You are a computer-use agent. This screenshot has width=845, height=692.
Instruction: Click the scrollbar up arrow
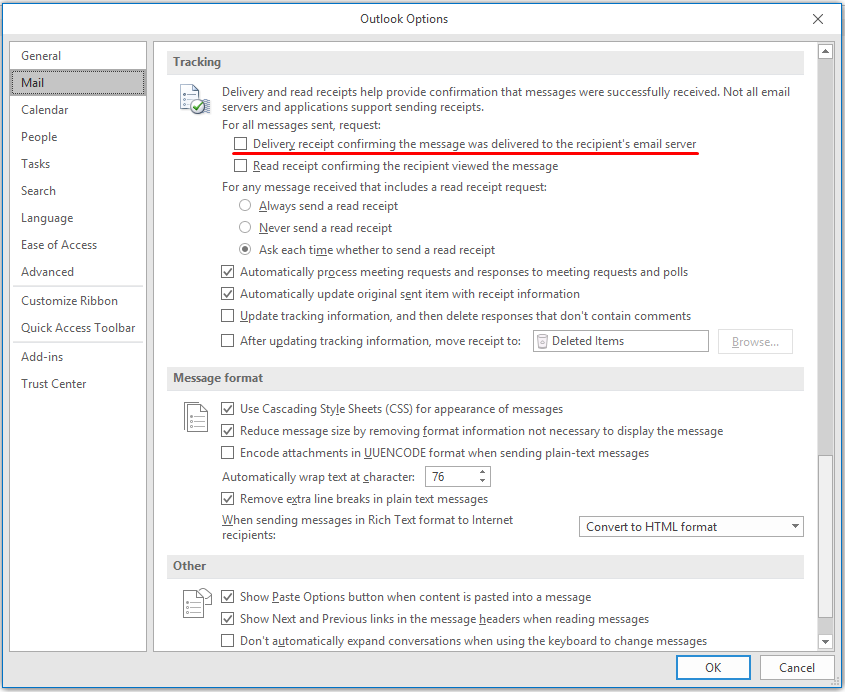pyautogui.click(x=825, y=51)
